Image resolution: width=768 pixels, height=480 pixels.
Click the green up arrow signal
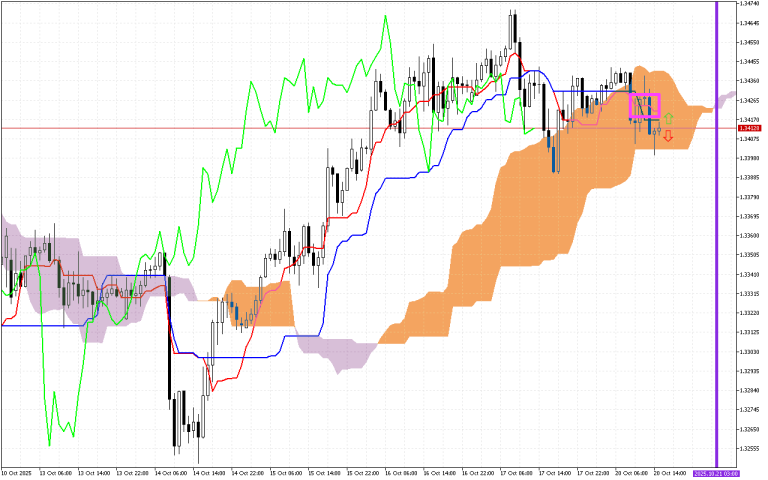pos(669,119)
